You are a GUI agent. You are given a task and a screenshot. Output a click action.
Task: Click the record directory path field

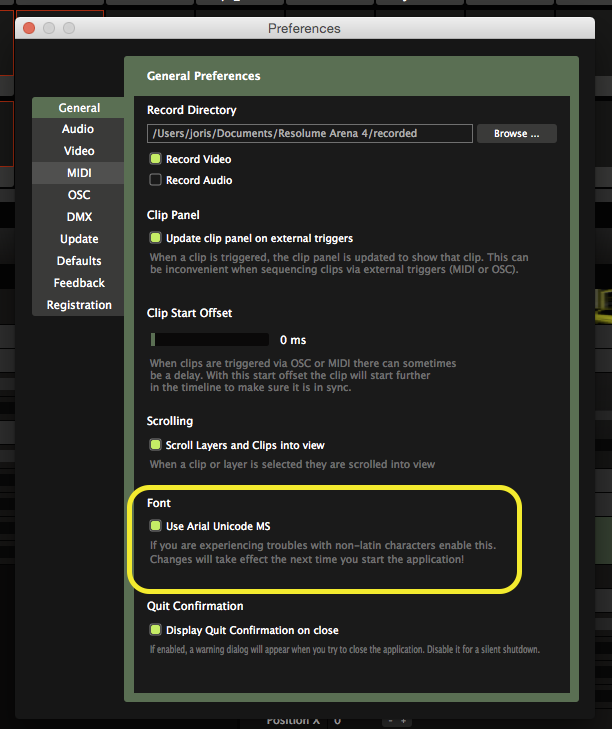[x=309, y=133]
